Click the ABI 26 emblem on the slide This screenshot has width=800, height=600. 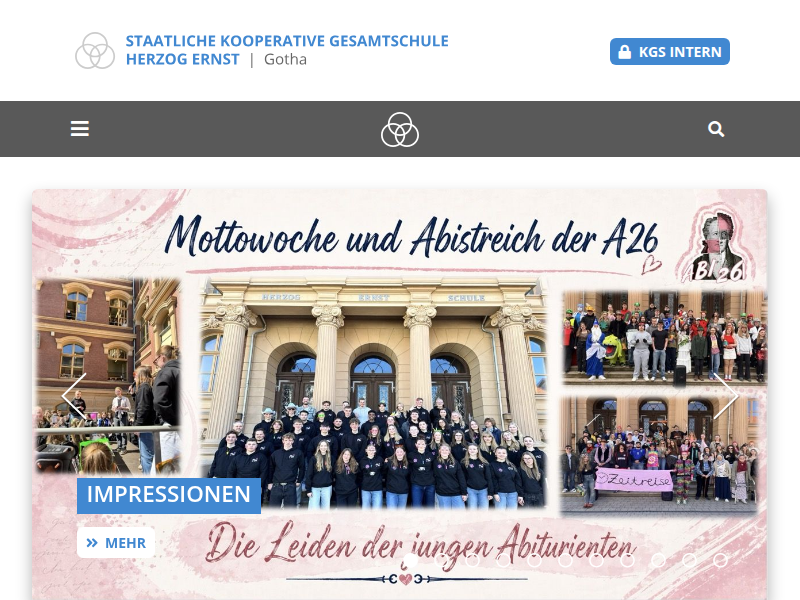(x=715, y=246)
